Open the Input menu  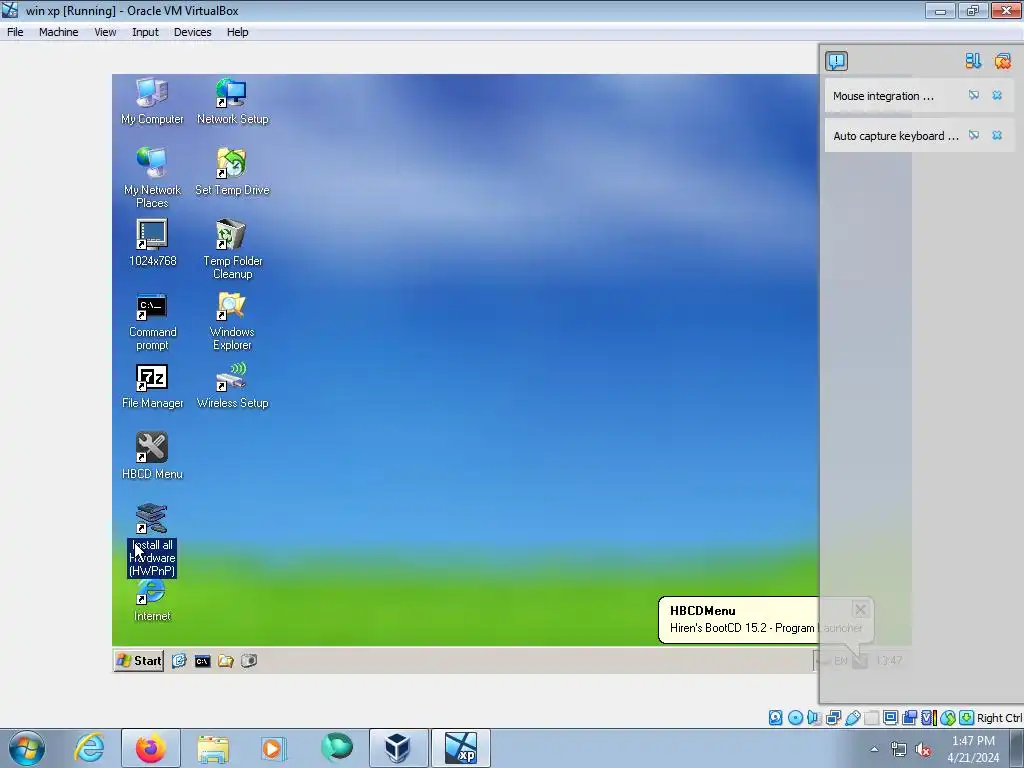[145, 32]
